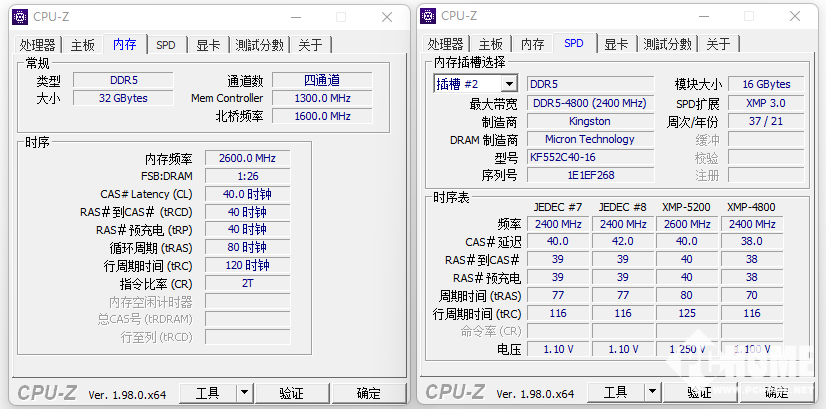Open 处理器 tab in right CPU-Z window

446,45
